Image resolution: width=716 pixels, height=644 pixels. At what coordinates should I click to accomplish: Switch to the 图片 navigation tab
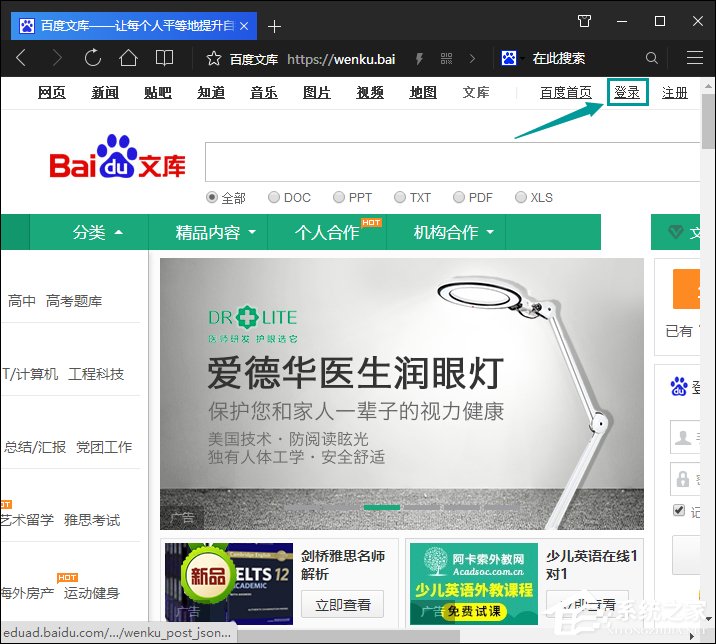317,93
